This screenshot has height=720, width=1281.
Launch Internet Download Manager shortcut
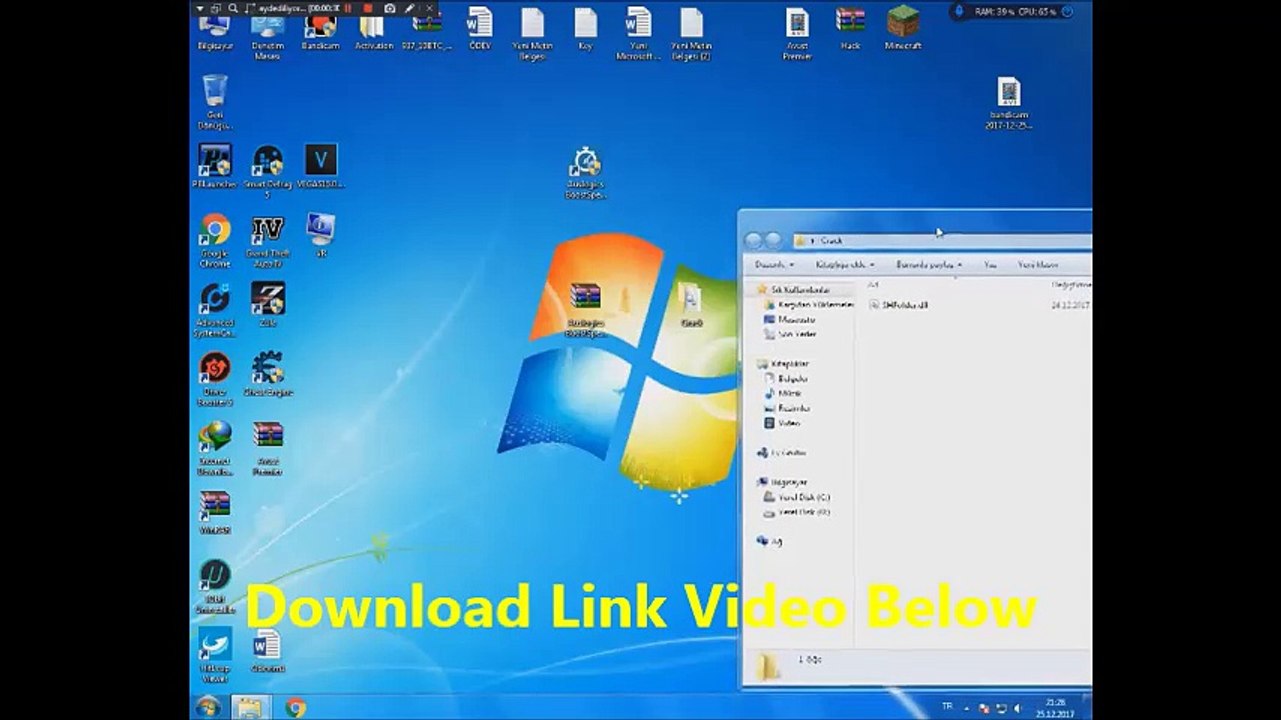[x=214, y=448]
